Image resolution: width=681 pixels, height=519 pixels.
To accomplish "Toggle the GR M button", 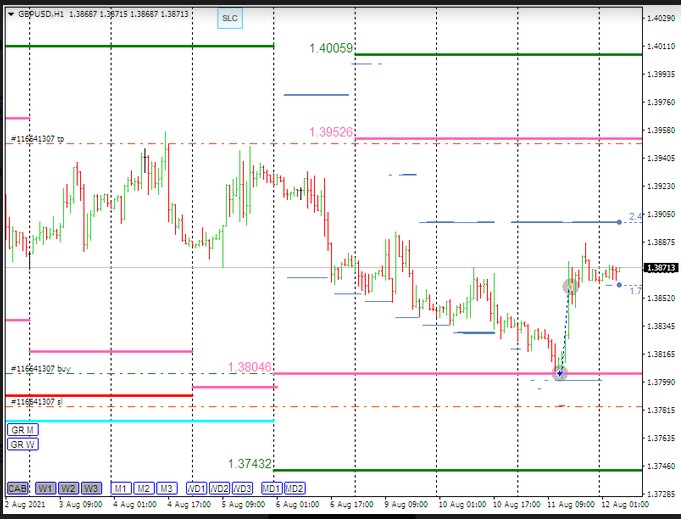I will (22, 429).
